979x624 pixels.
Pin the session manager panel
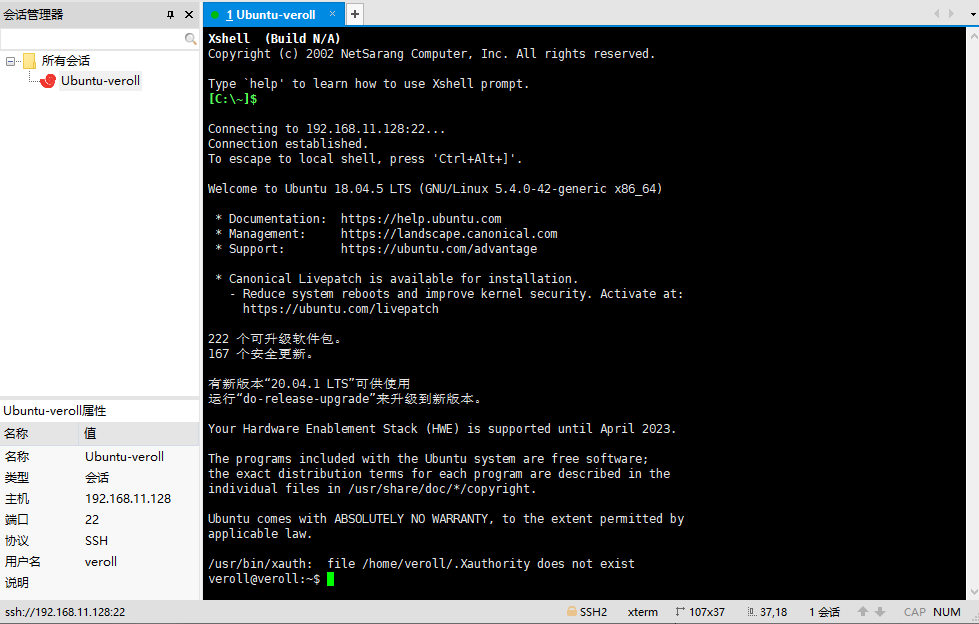pyautogui.click(x=170, y=14)
